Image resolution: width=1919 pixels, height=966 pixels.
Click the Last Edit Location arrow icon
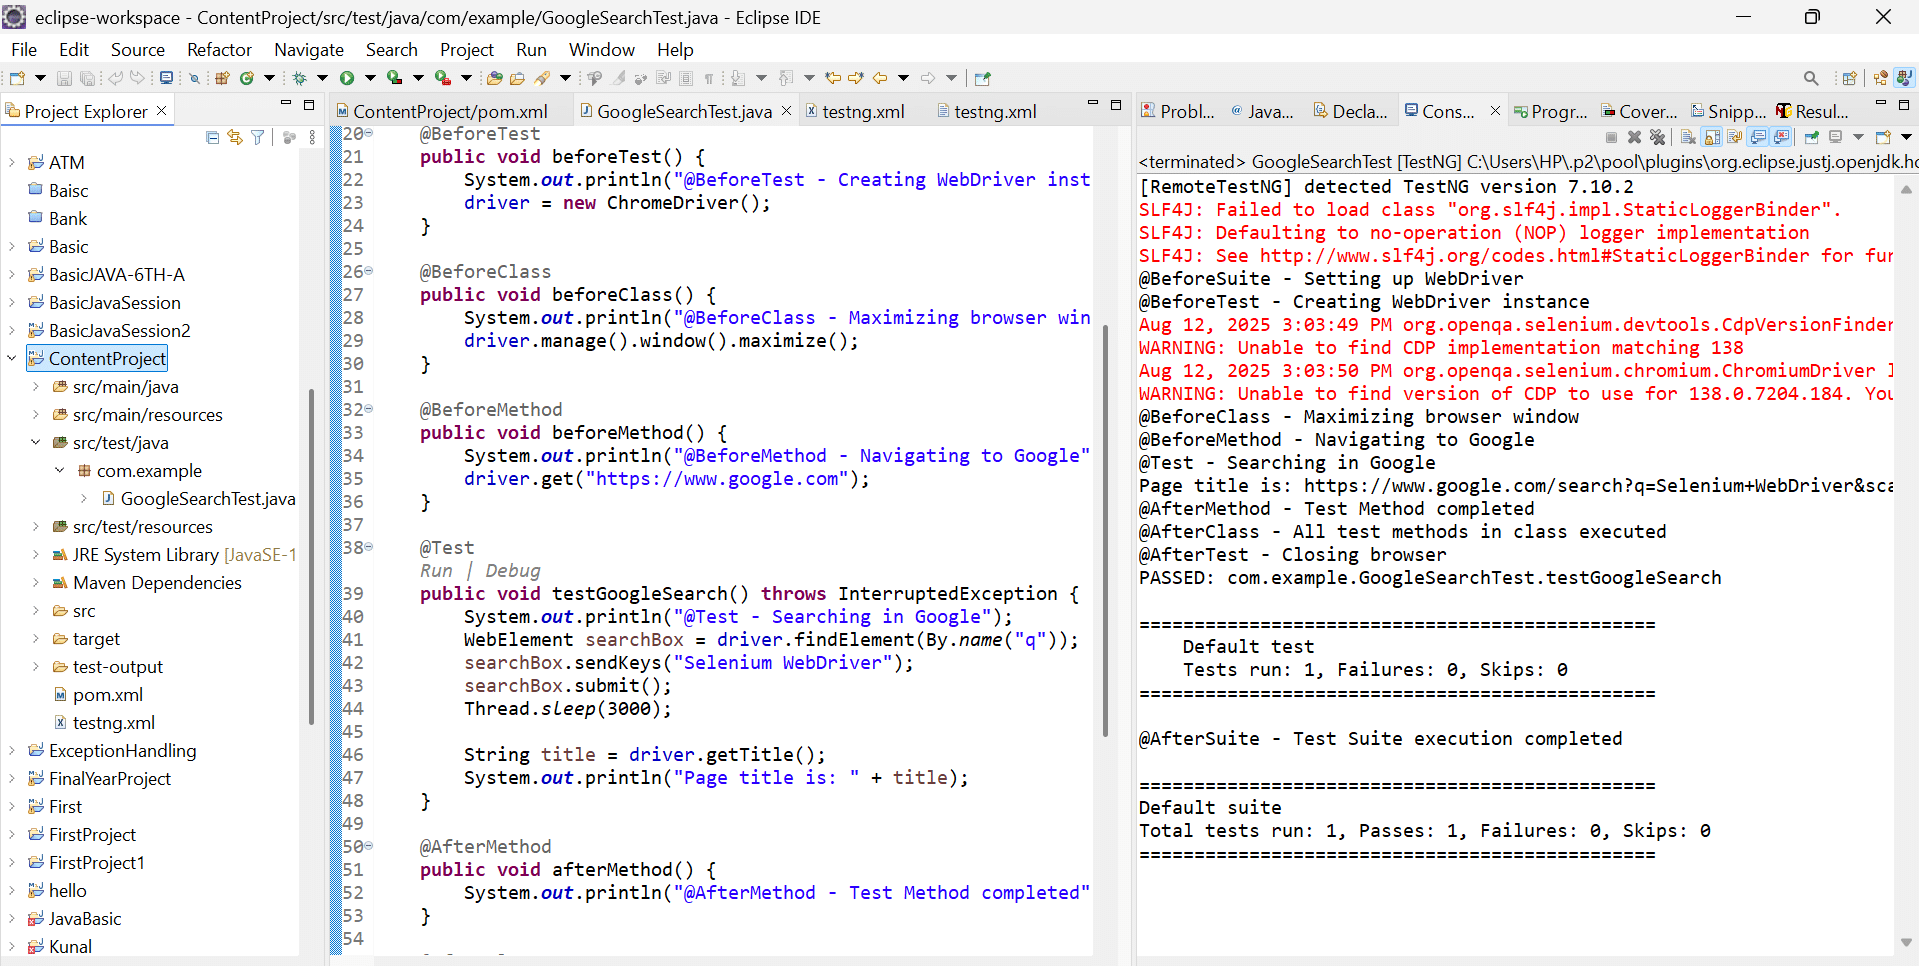tap(833, 78)
